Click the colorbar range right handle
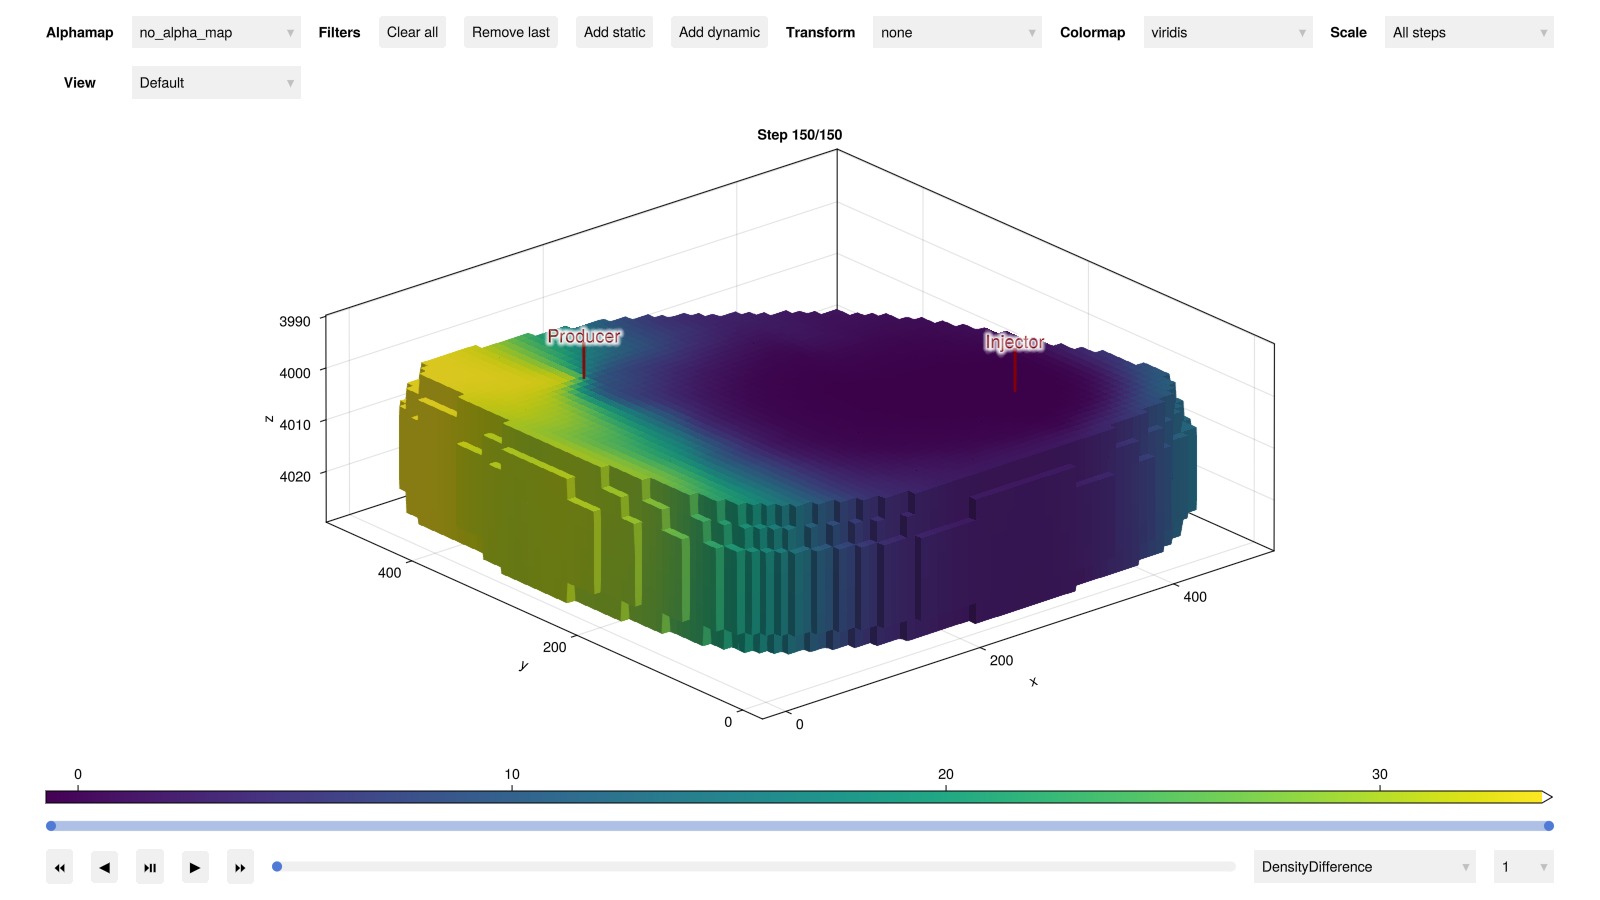 click(1548, 826)
